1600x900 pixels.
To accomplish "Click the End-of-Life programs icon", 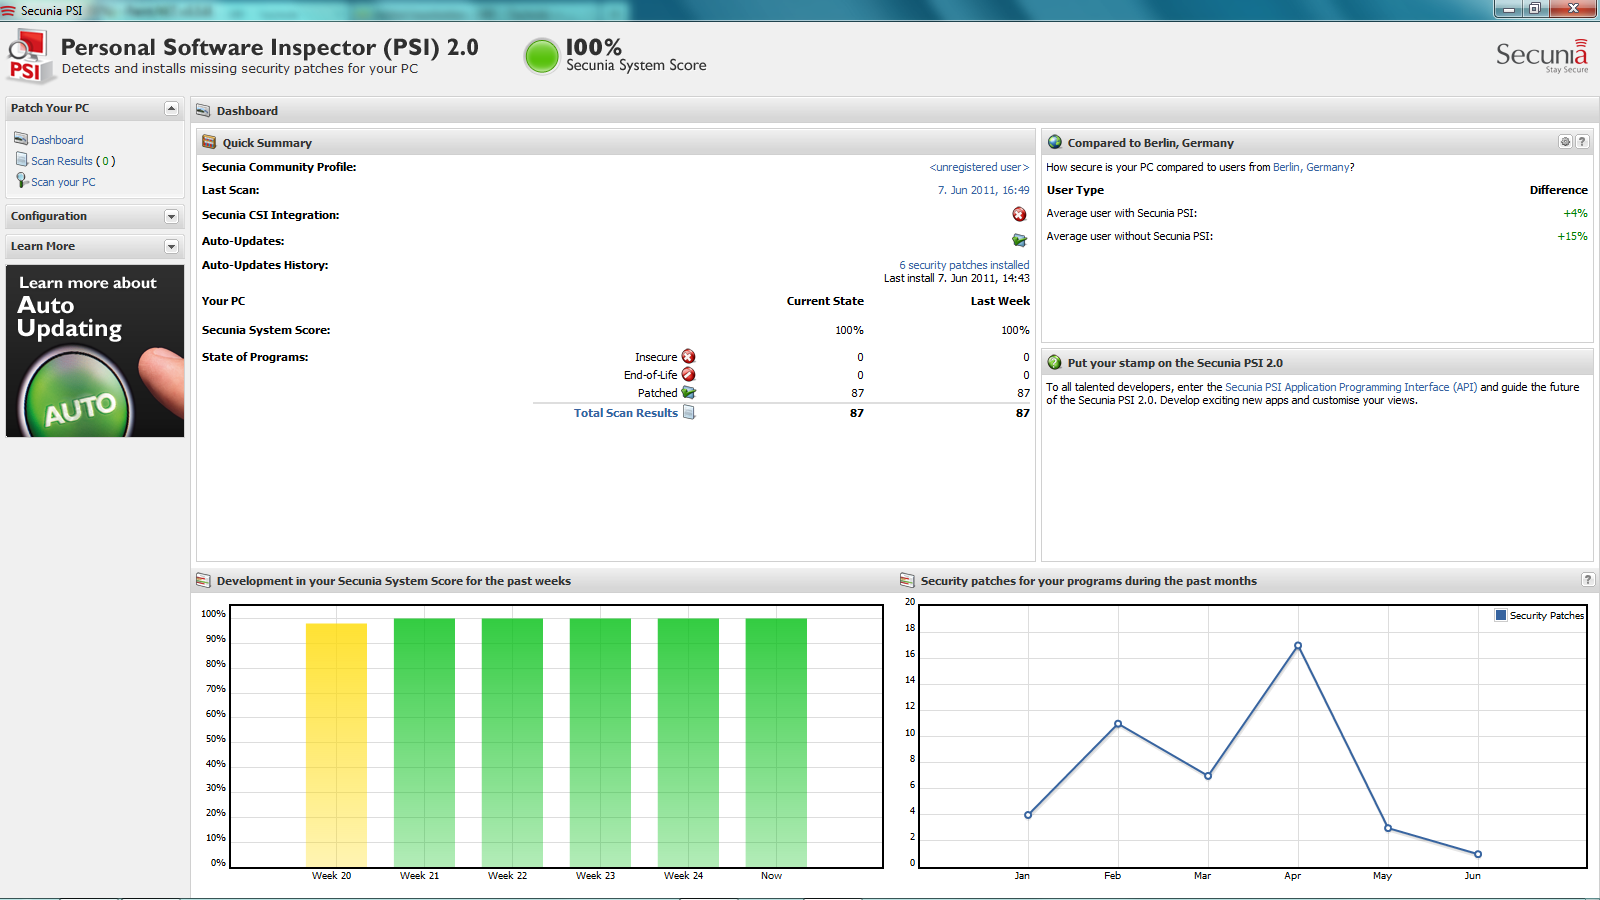I will pos(688,375).
